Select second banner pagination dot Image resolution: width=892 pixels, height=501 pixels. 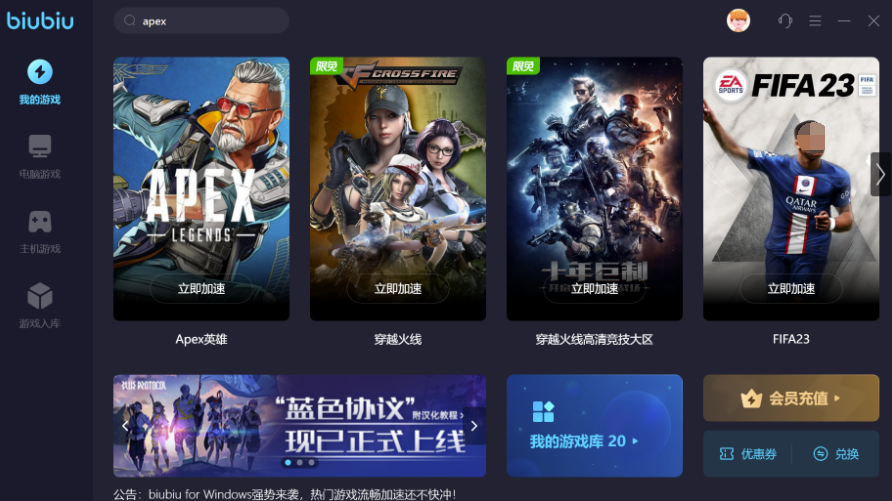coord(300,462)
